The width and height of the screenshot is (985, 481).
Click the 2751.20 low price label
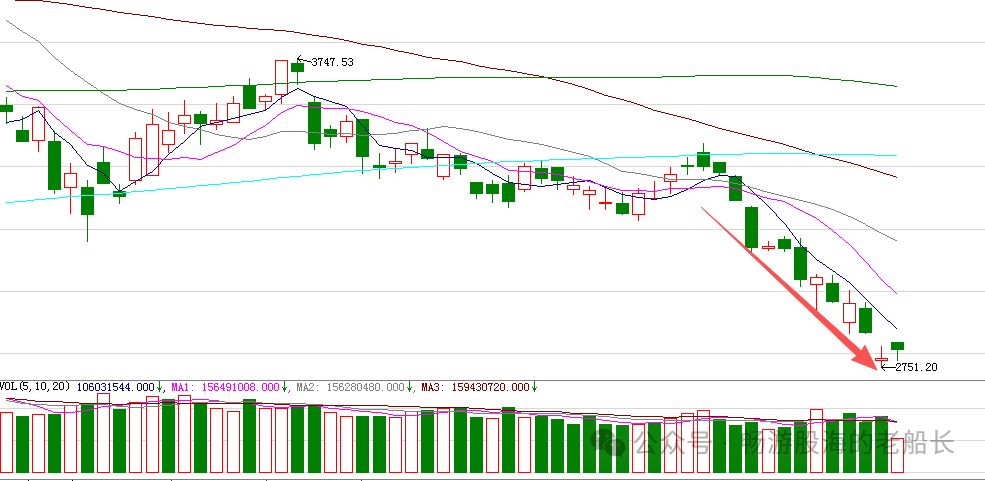coord(916,367)
